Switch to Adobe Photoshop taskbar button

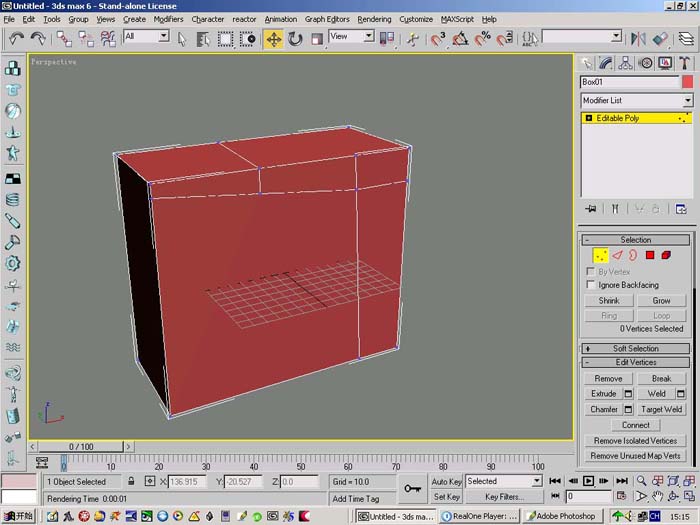pos(562,516)
